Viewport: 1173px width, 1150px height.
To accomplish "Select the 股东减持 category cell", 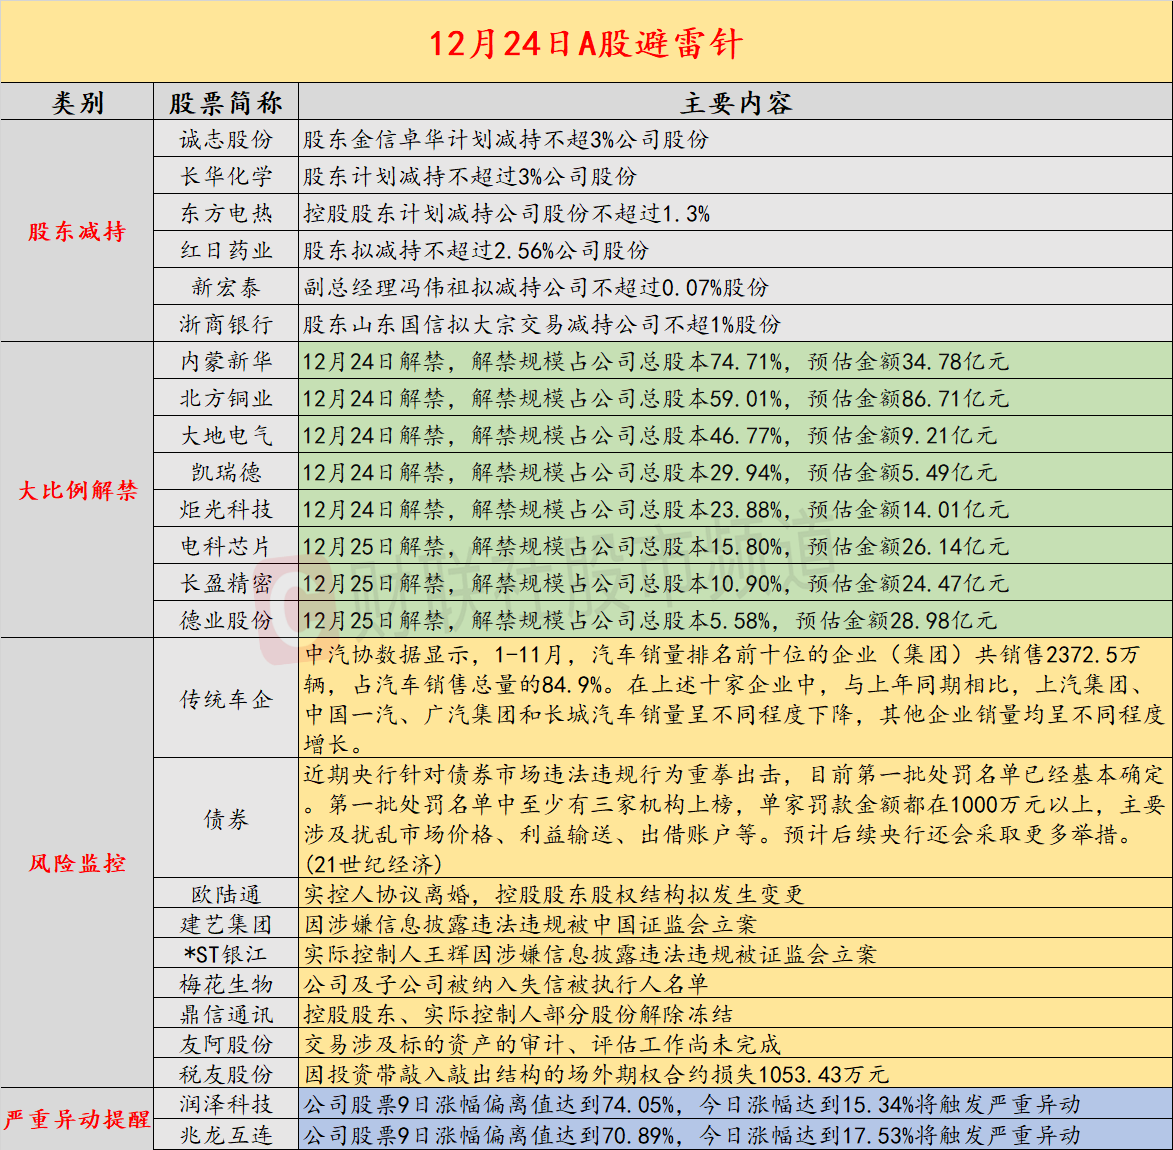I will [x=77, y=232].
